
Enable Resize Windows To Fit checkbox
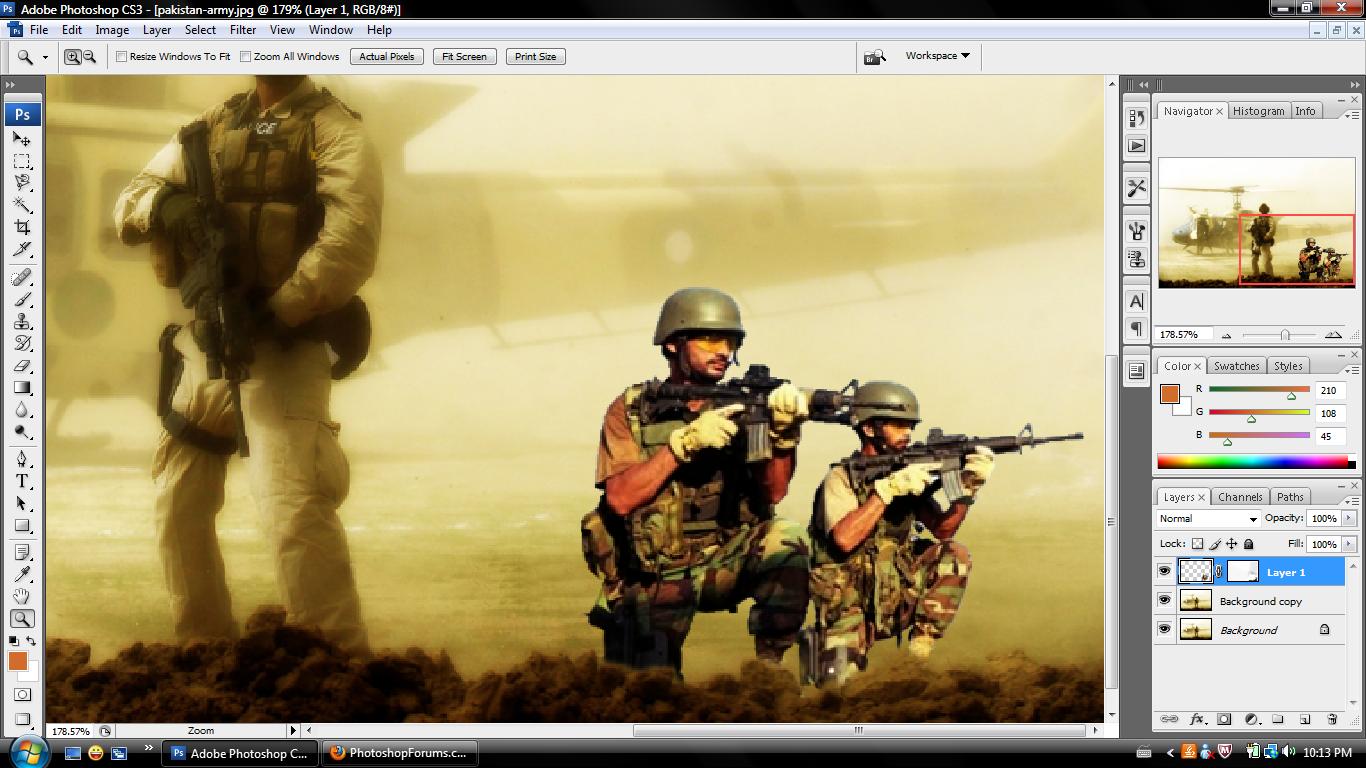pos(122,57)
